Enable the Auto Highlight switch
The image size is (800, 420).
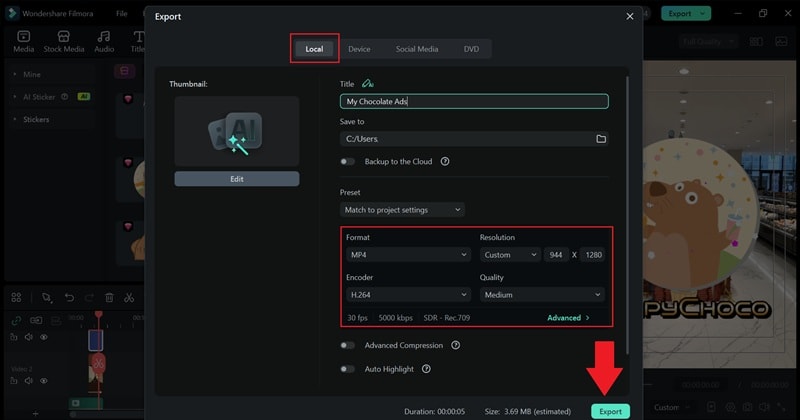click(x=347, y=368)
